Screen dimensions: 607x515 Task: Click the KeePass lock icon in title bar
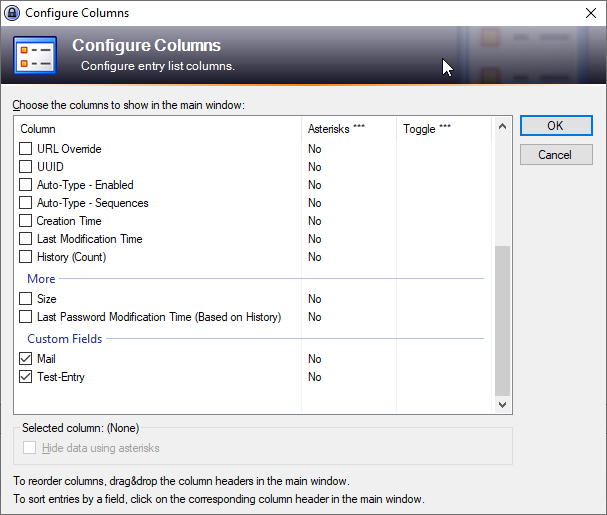coord(12,13)
